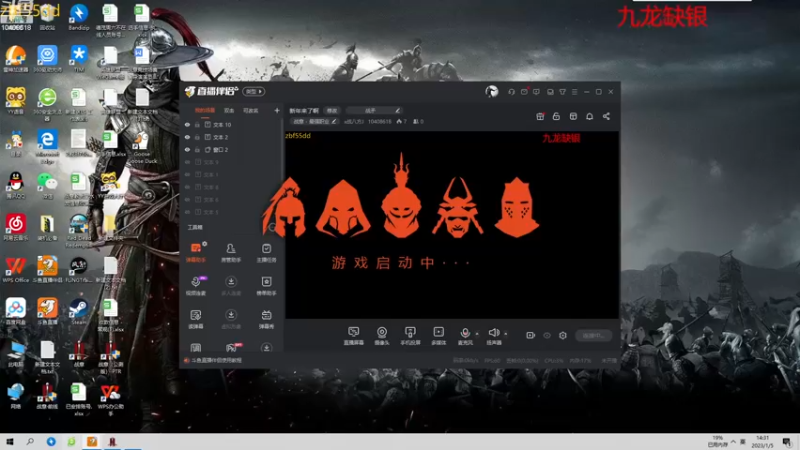Toggle preview eye icon in bottom bar

pyautogui.click(x=547, y=336)
